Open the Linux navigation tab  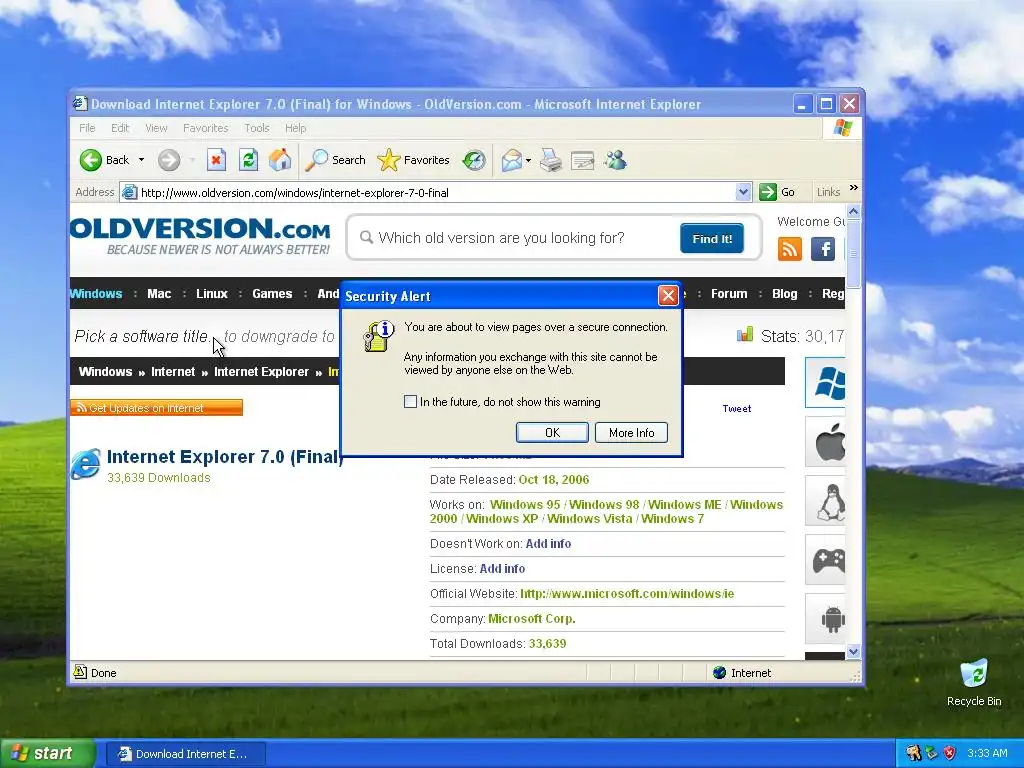212,294
